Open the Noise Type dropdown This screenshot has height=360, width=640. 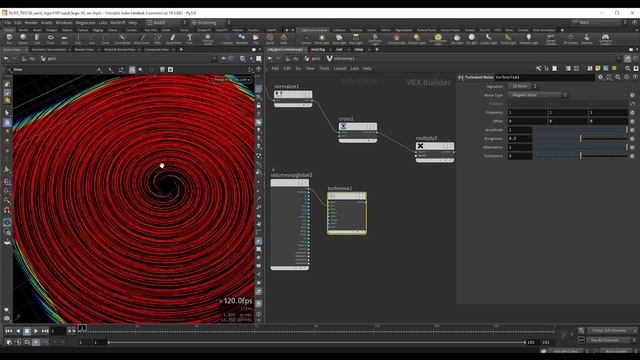coord(538,95)
